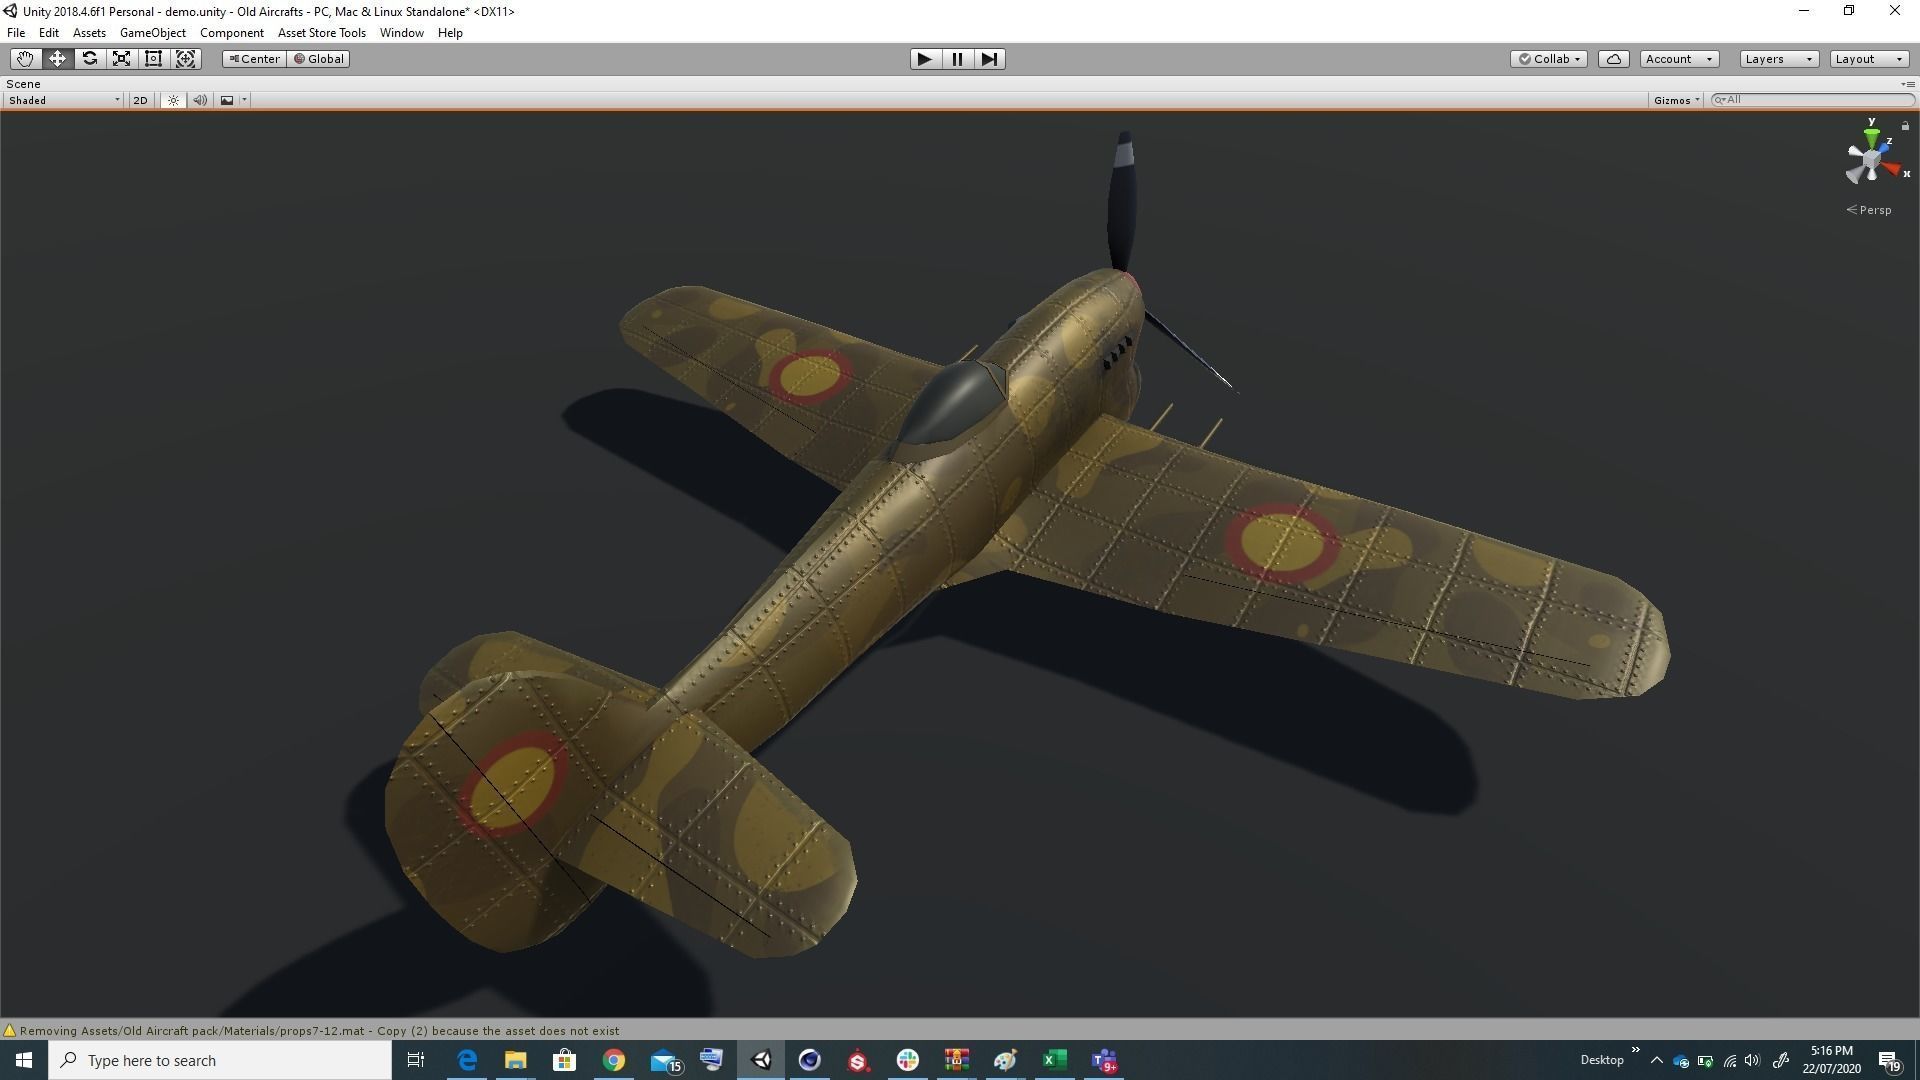Open Desktop toolbar label
The width and height of the screenshot is (1920, 1080).
click(x=1602, y=1060)
